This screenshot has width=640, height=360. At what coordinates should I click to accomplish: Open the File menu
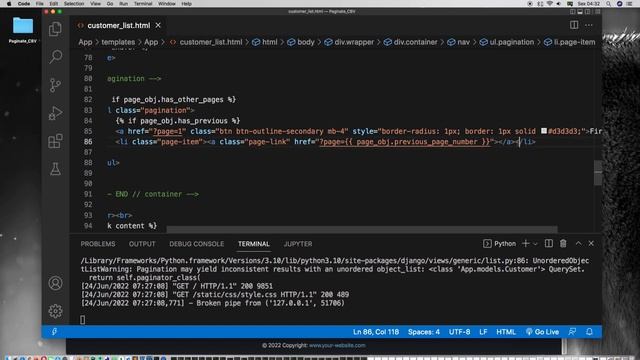tap(40, 4)
